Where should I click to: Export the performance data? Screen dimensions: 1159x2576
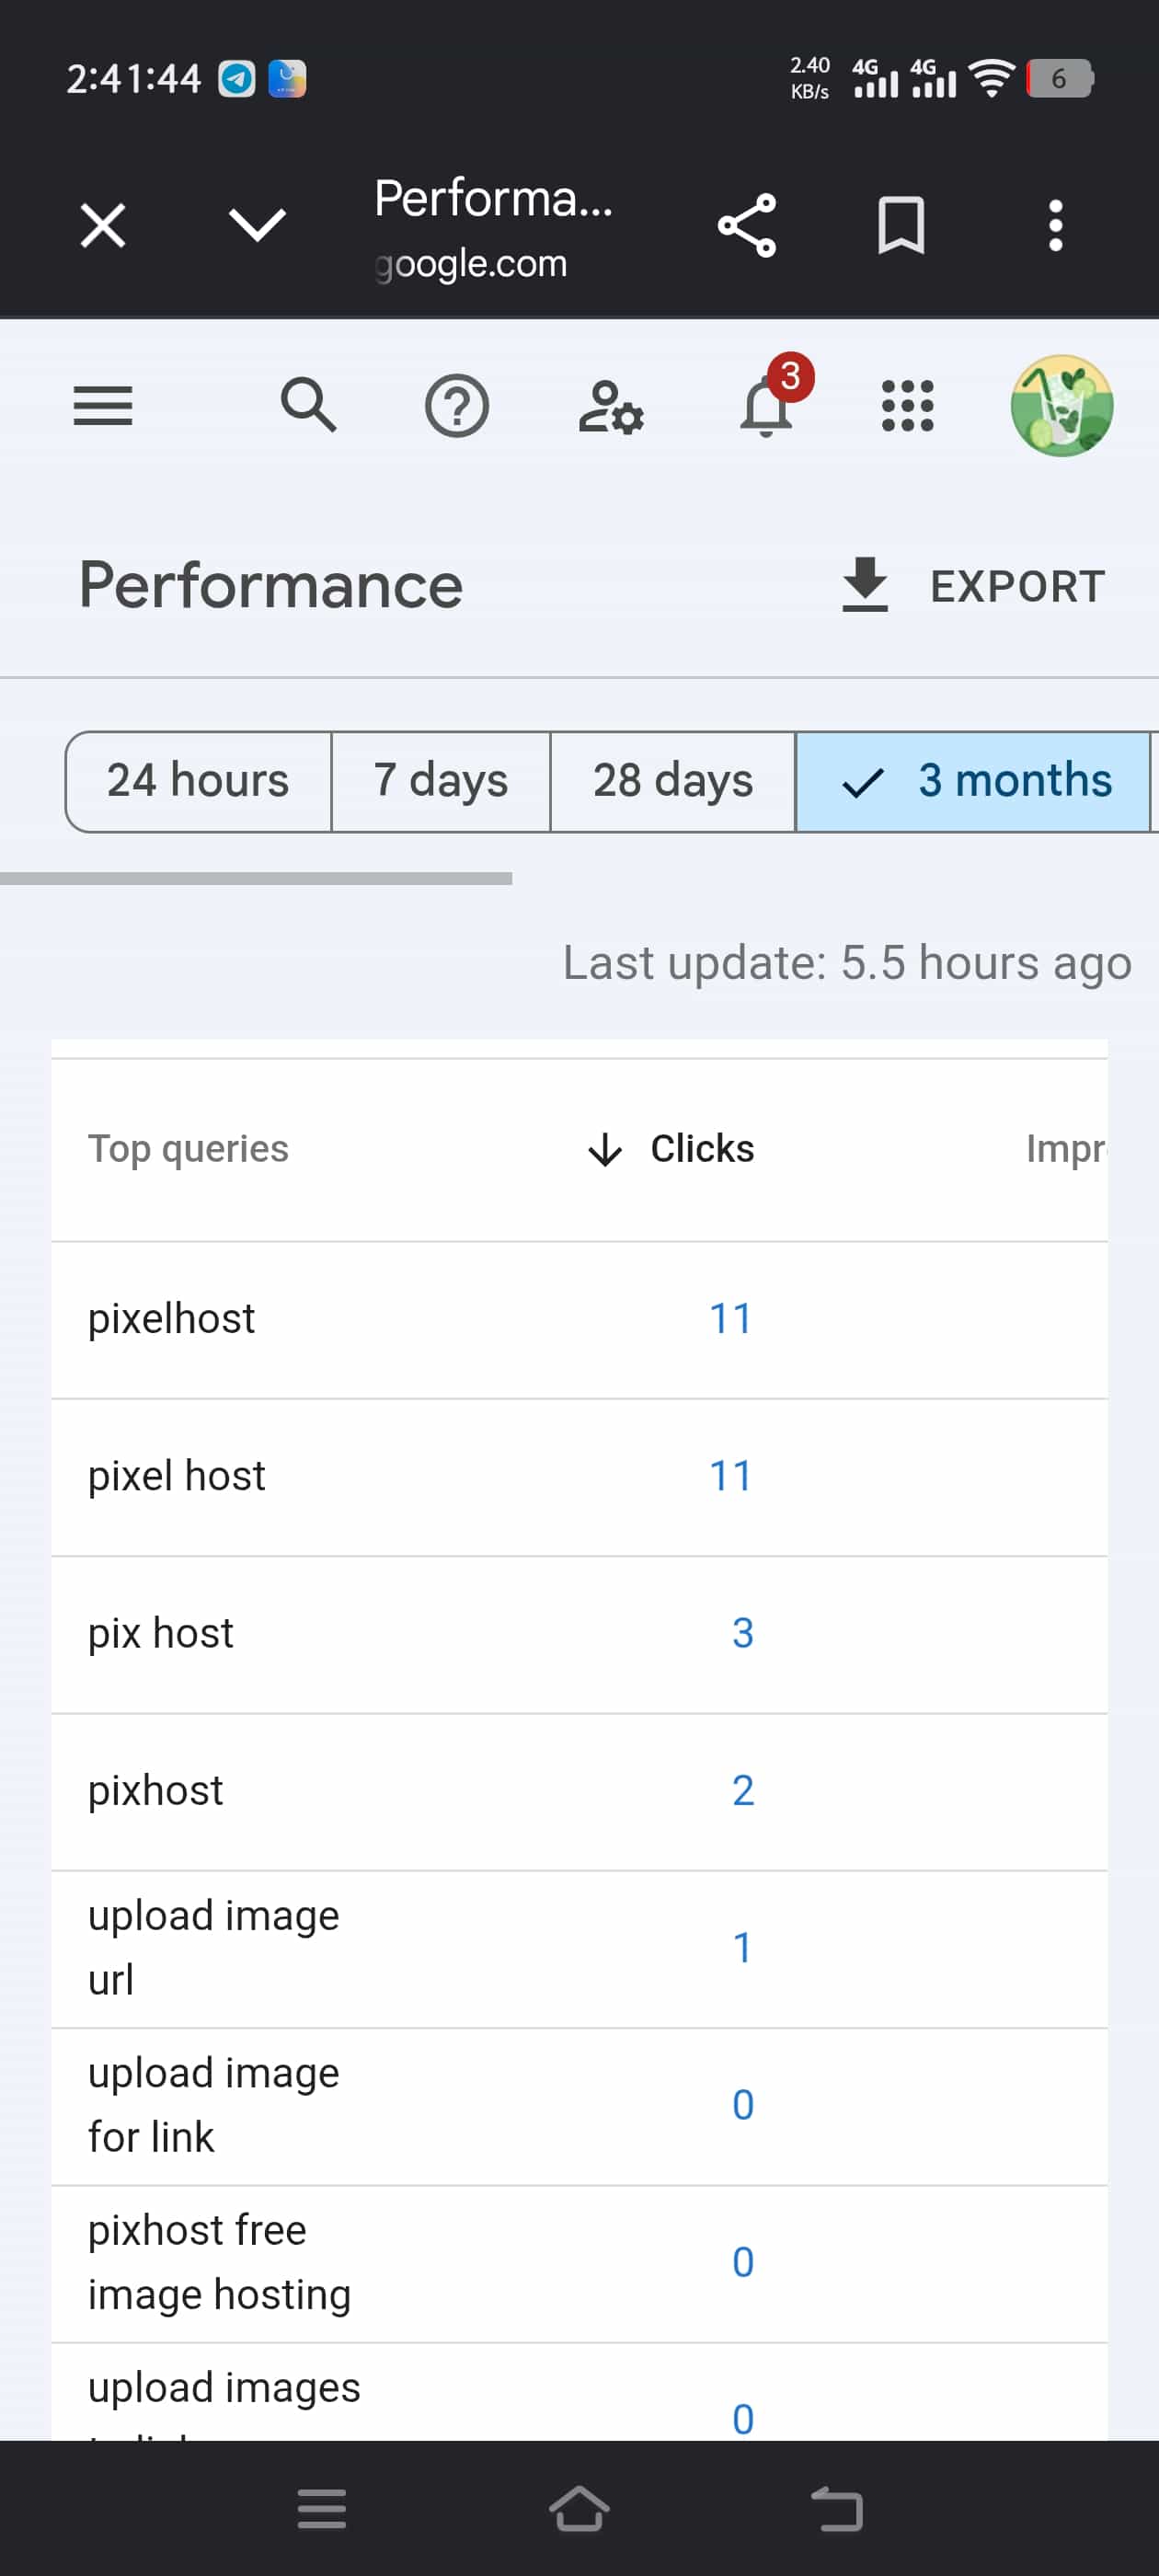point(973,586)
